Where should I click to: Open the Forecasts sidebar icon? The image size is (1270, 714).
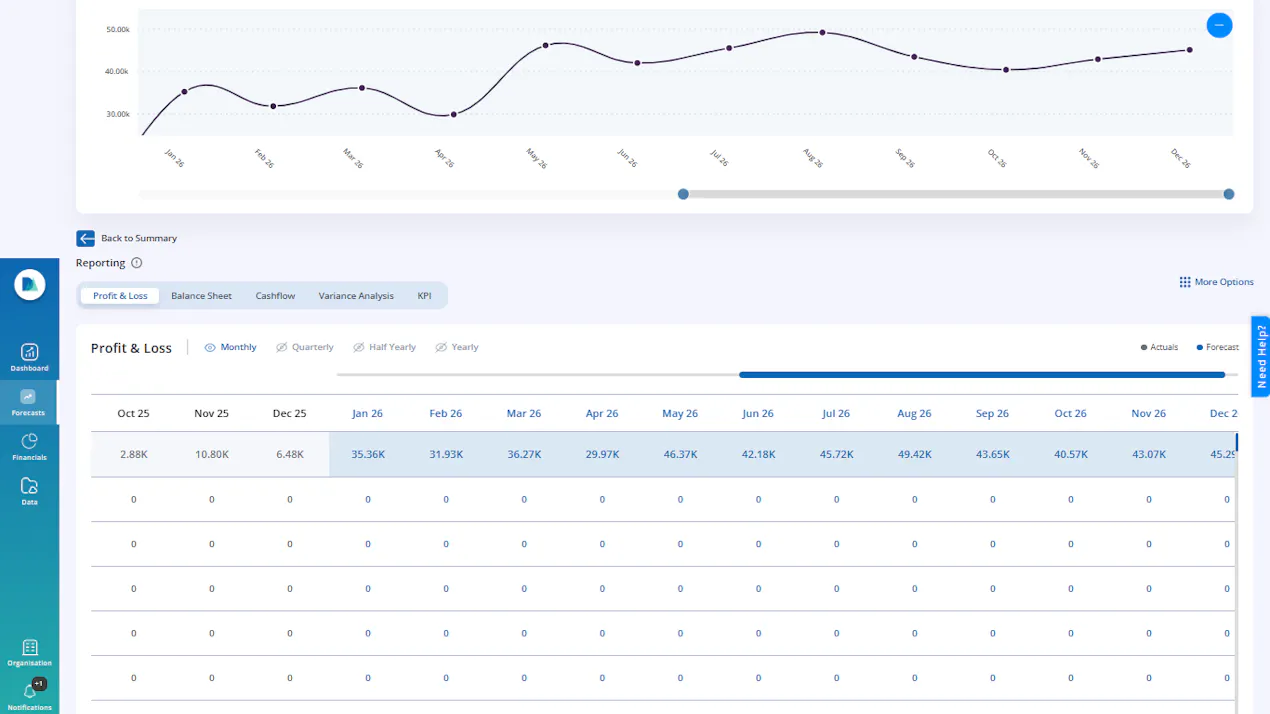tap(28, 397)
